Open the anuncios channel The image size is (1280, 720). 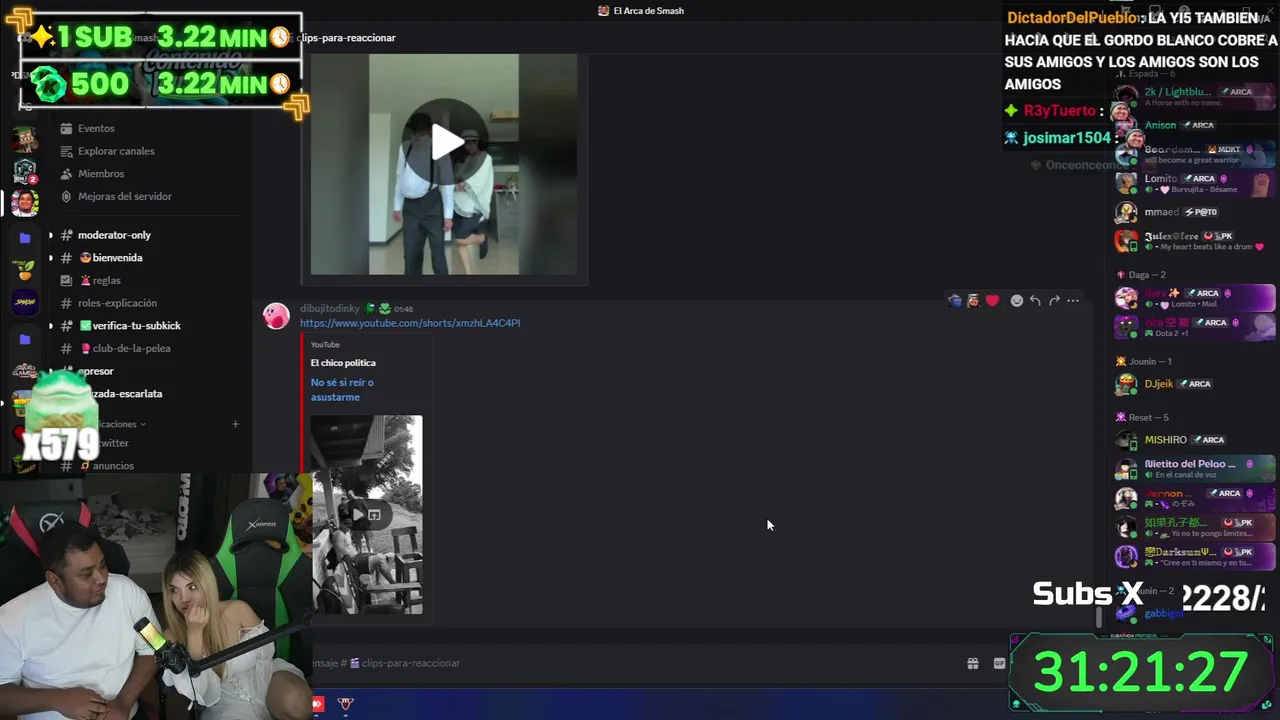pyautogui.click(x=113, y=466)
